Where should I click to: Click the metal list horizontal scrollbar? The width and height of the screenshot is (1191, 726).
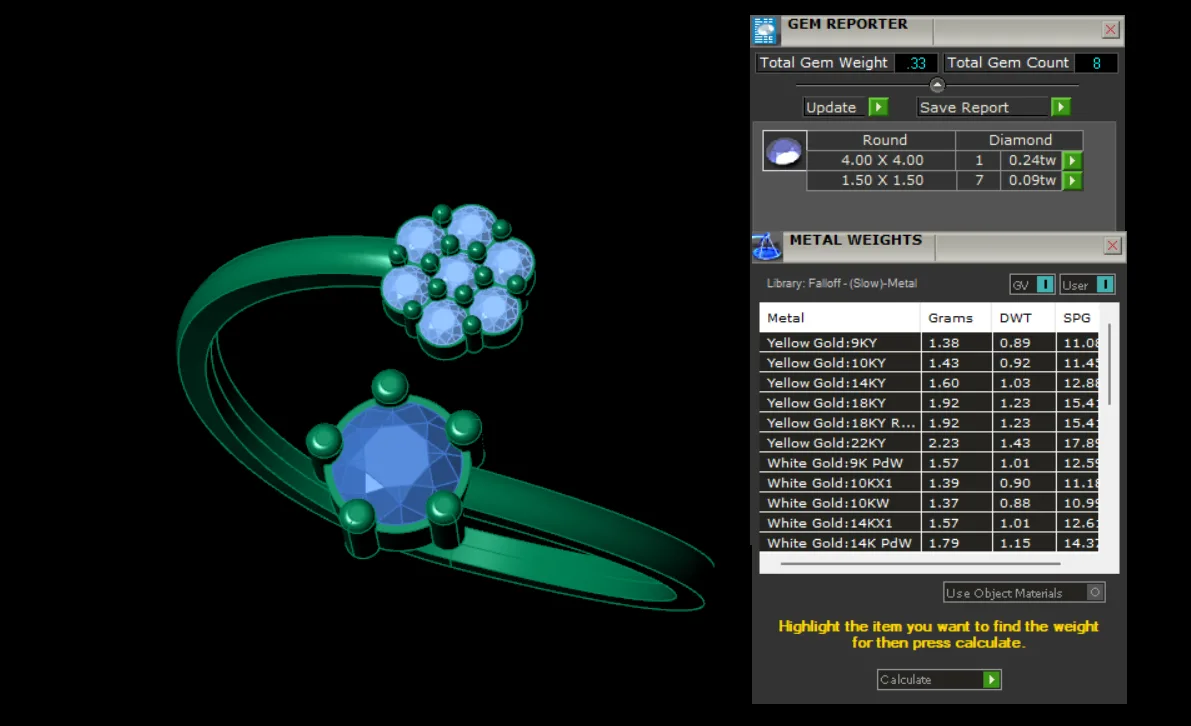(920, 563)
